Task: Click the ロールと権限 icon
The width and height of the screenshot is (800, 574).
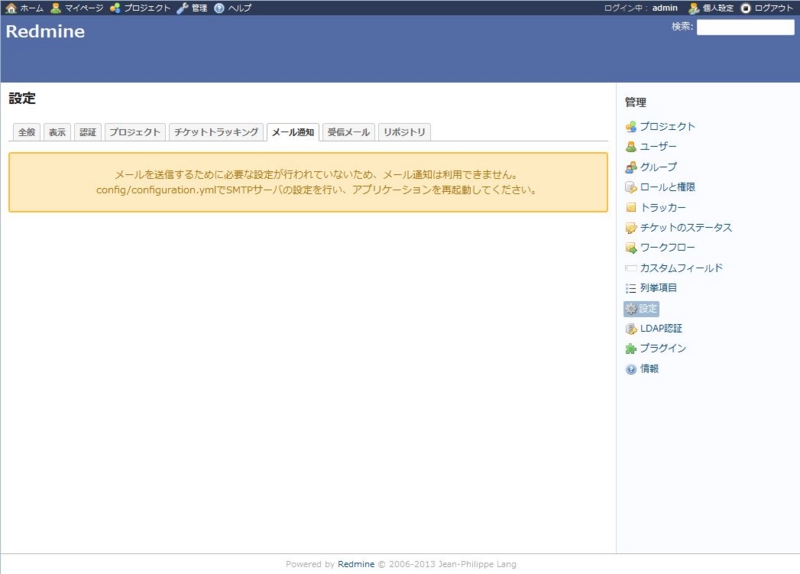Action: pyautogui.click(x=631, y=187)
